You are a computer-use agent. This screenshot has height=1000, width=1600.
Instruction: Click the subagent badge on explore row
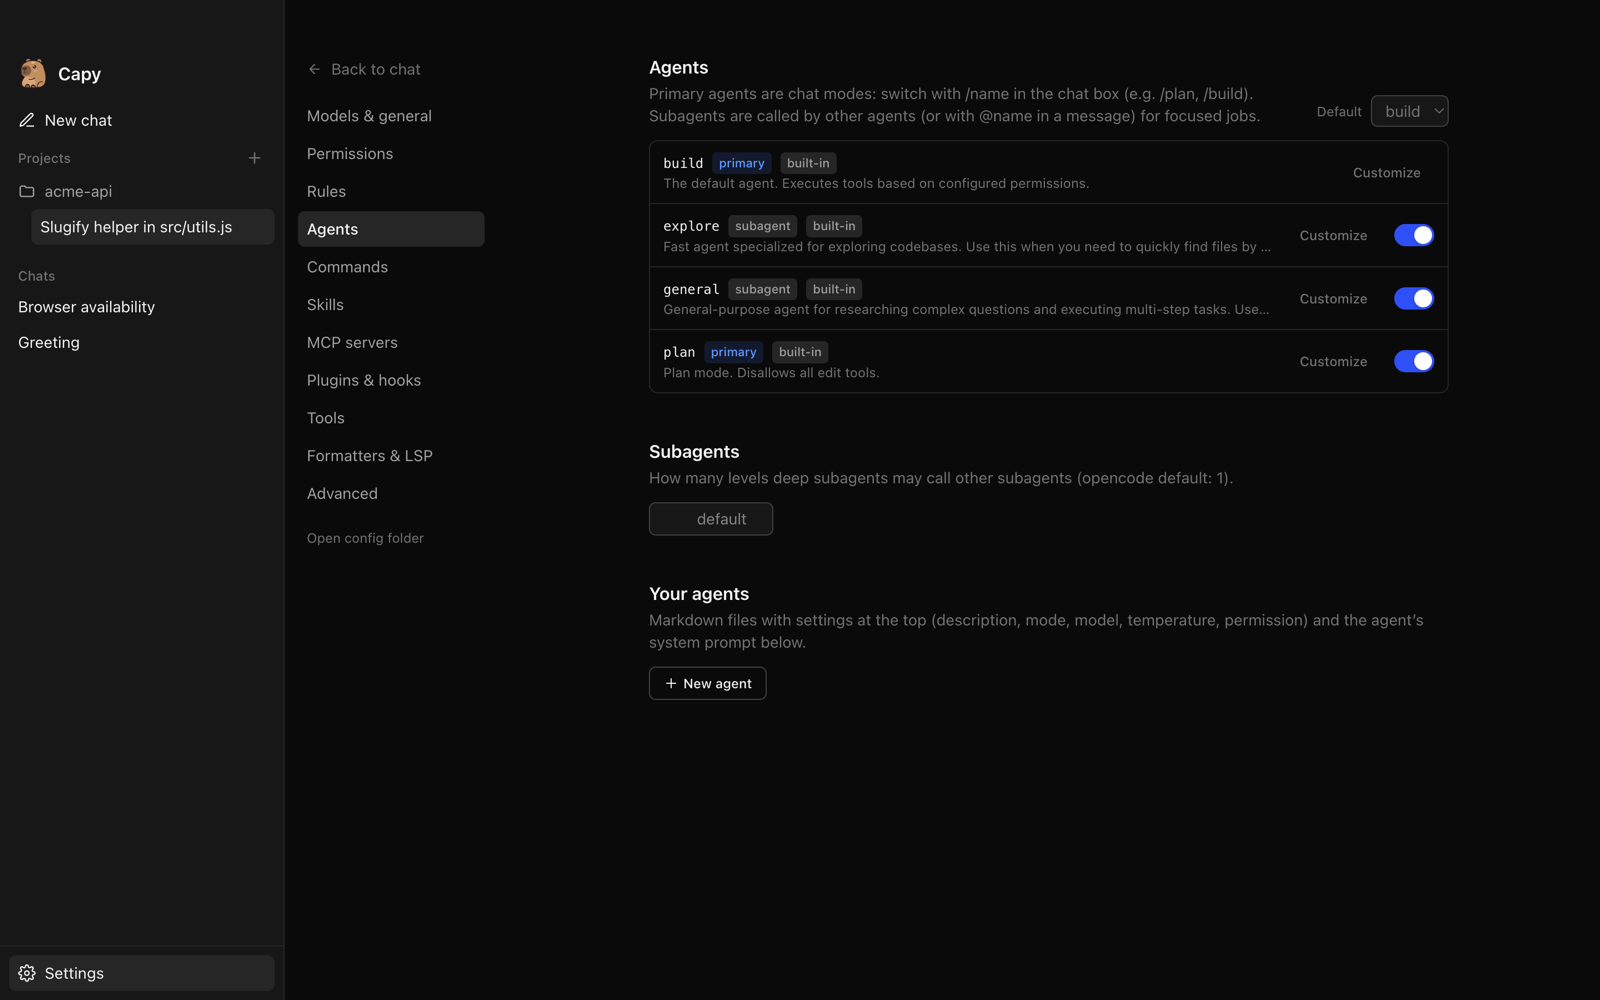tap(762, 226)
